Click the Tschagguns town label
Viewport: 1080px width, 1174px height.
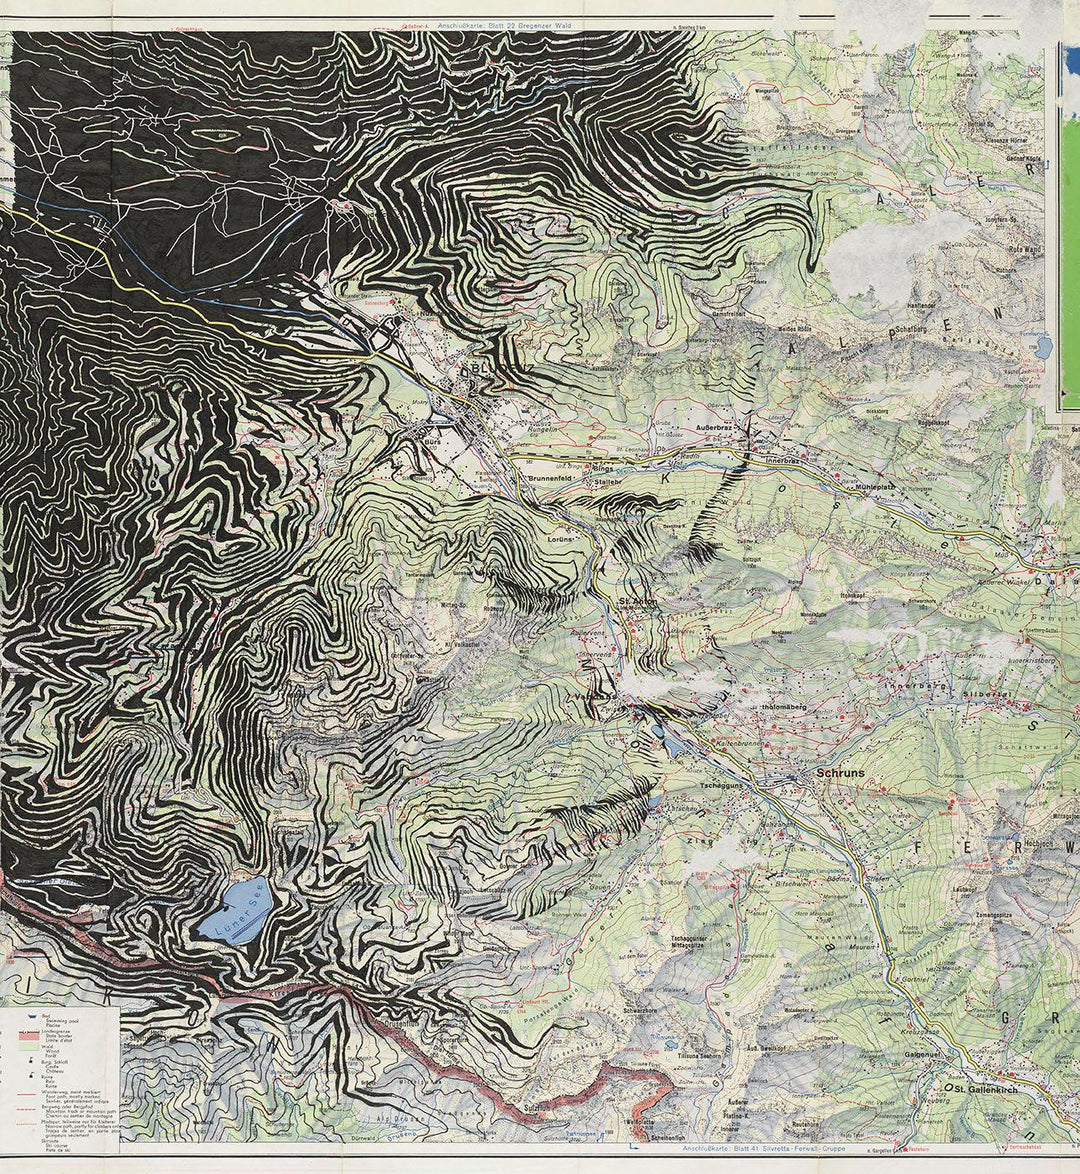(724, 785)
